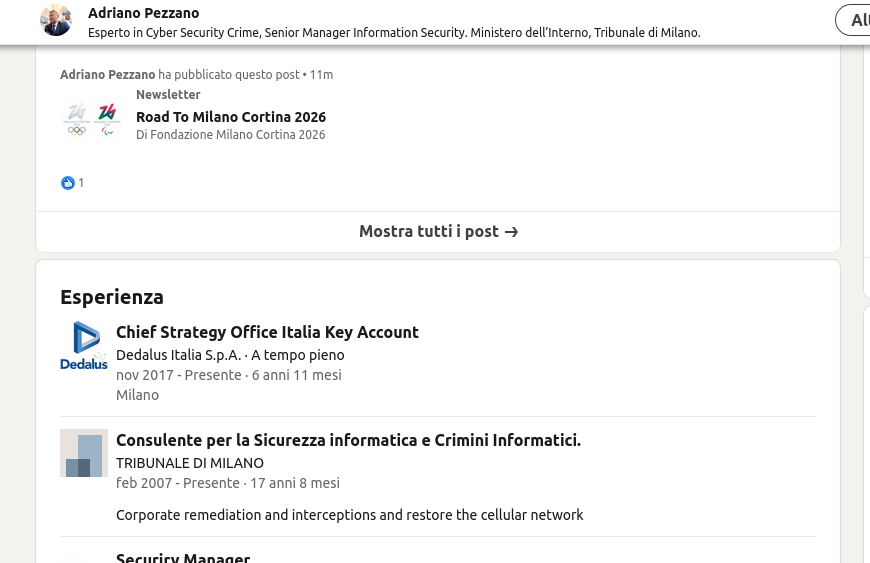This screenshot has height=563, width=870.
Task: Click the 'Esperienza' section heading
Action: (112, 297)
